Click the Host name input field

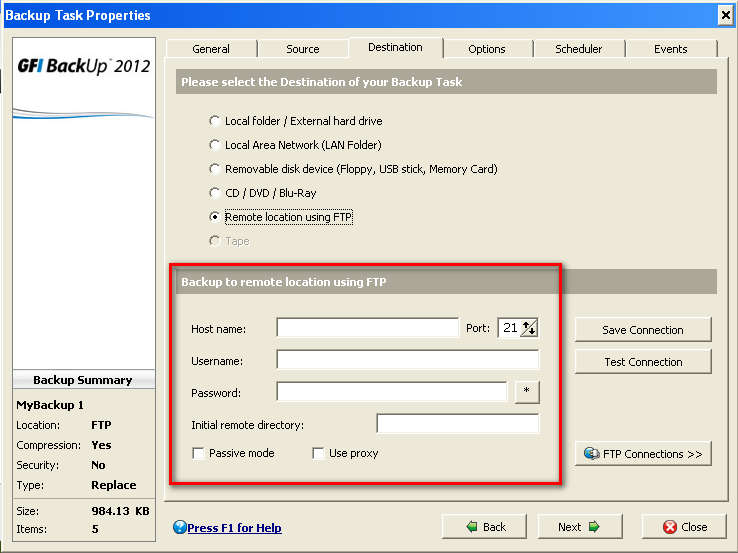pyautogui.click(x=367, y=328)
